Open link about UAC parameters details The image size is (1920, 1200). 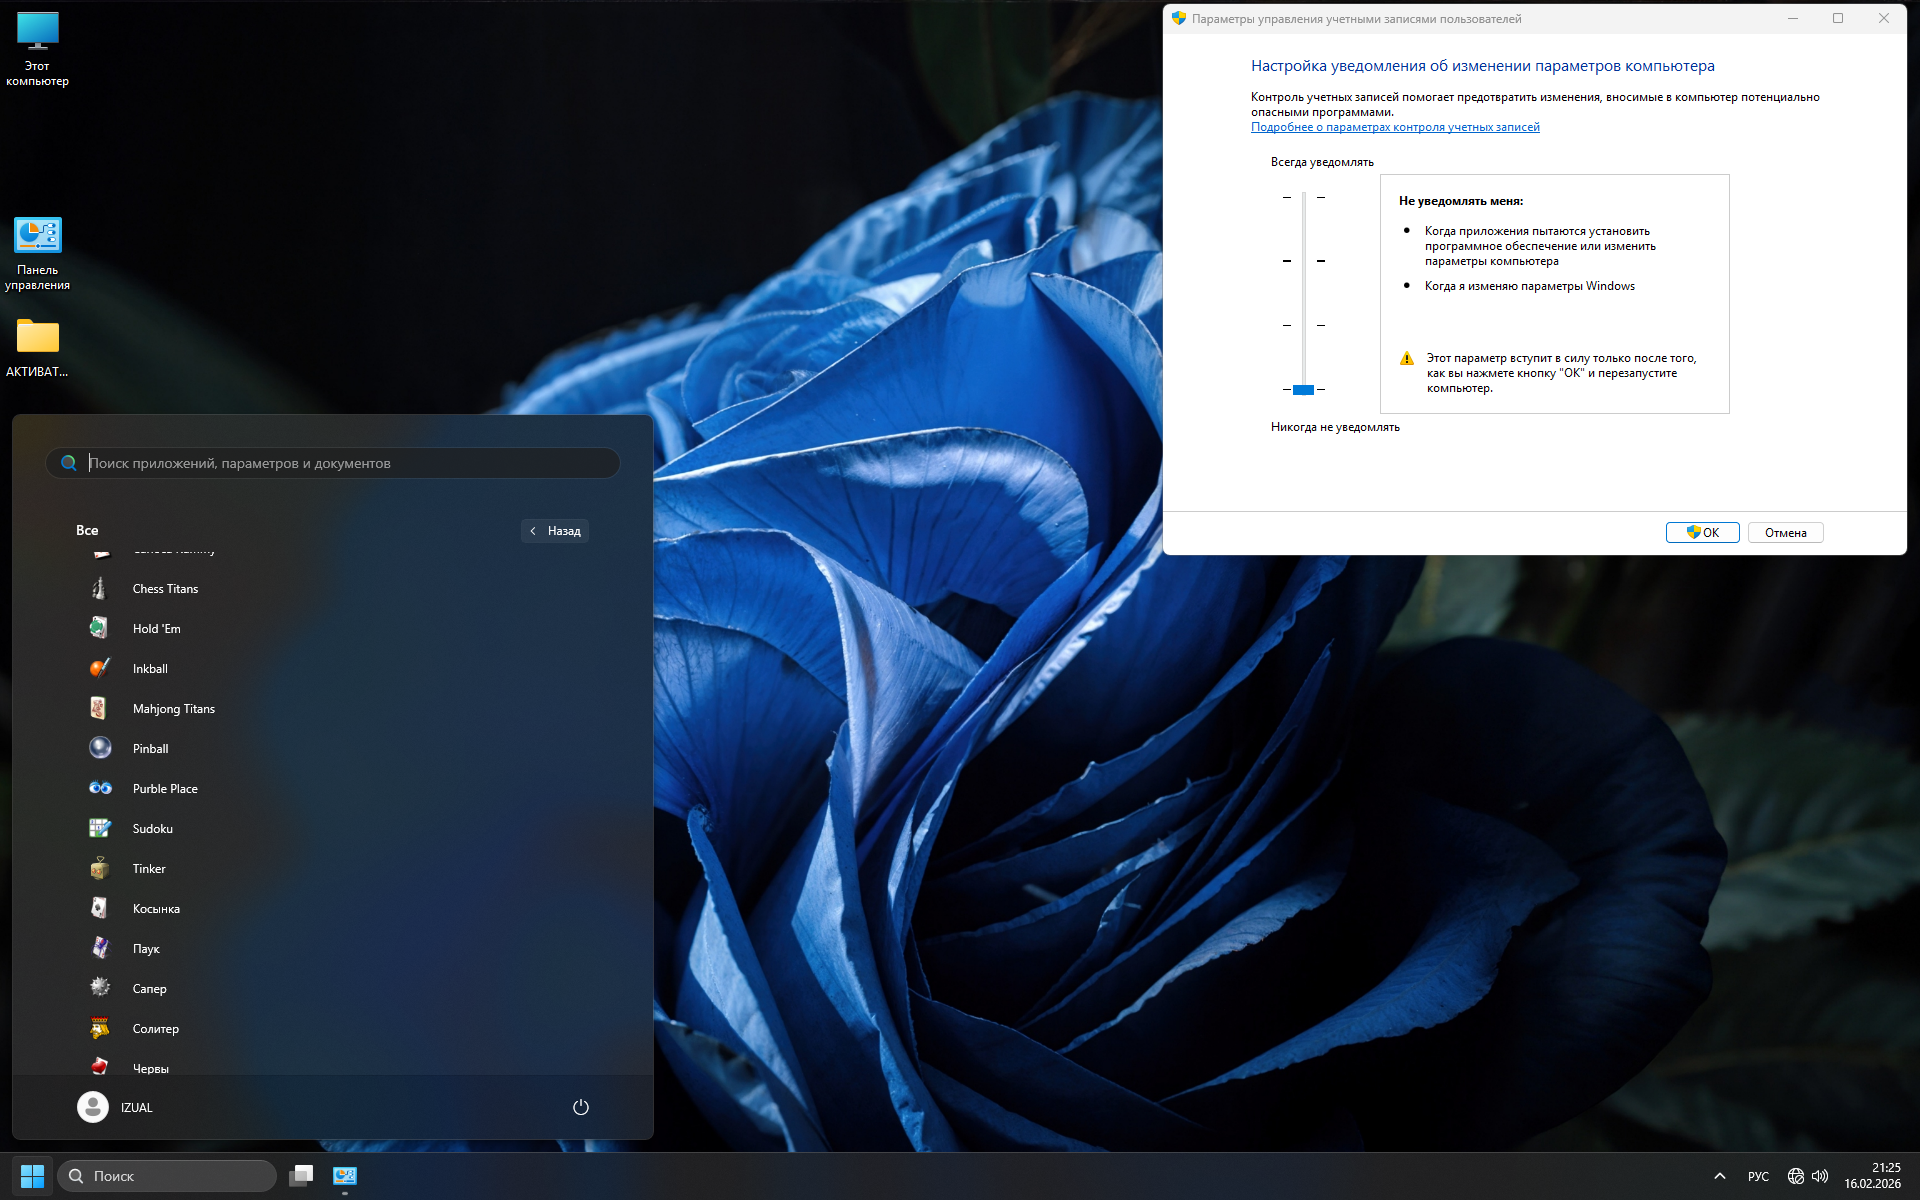tap(1394, 127)
